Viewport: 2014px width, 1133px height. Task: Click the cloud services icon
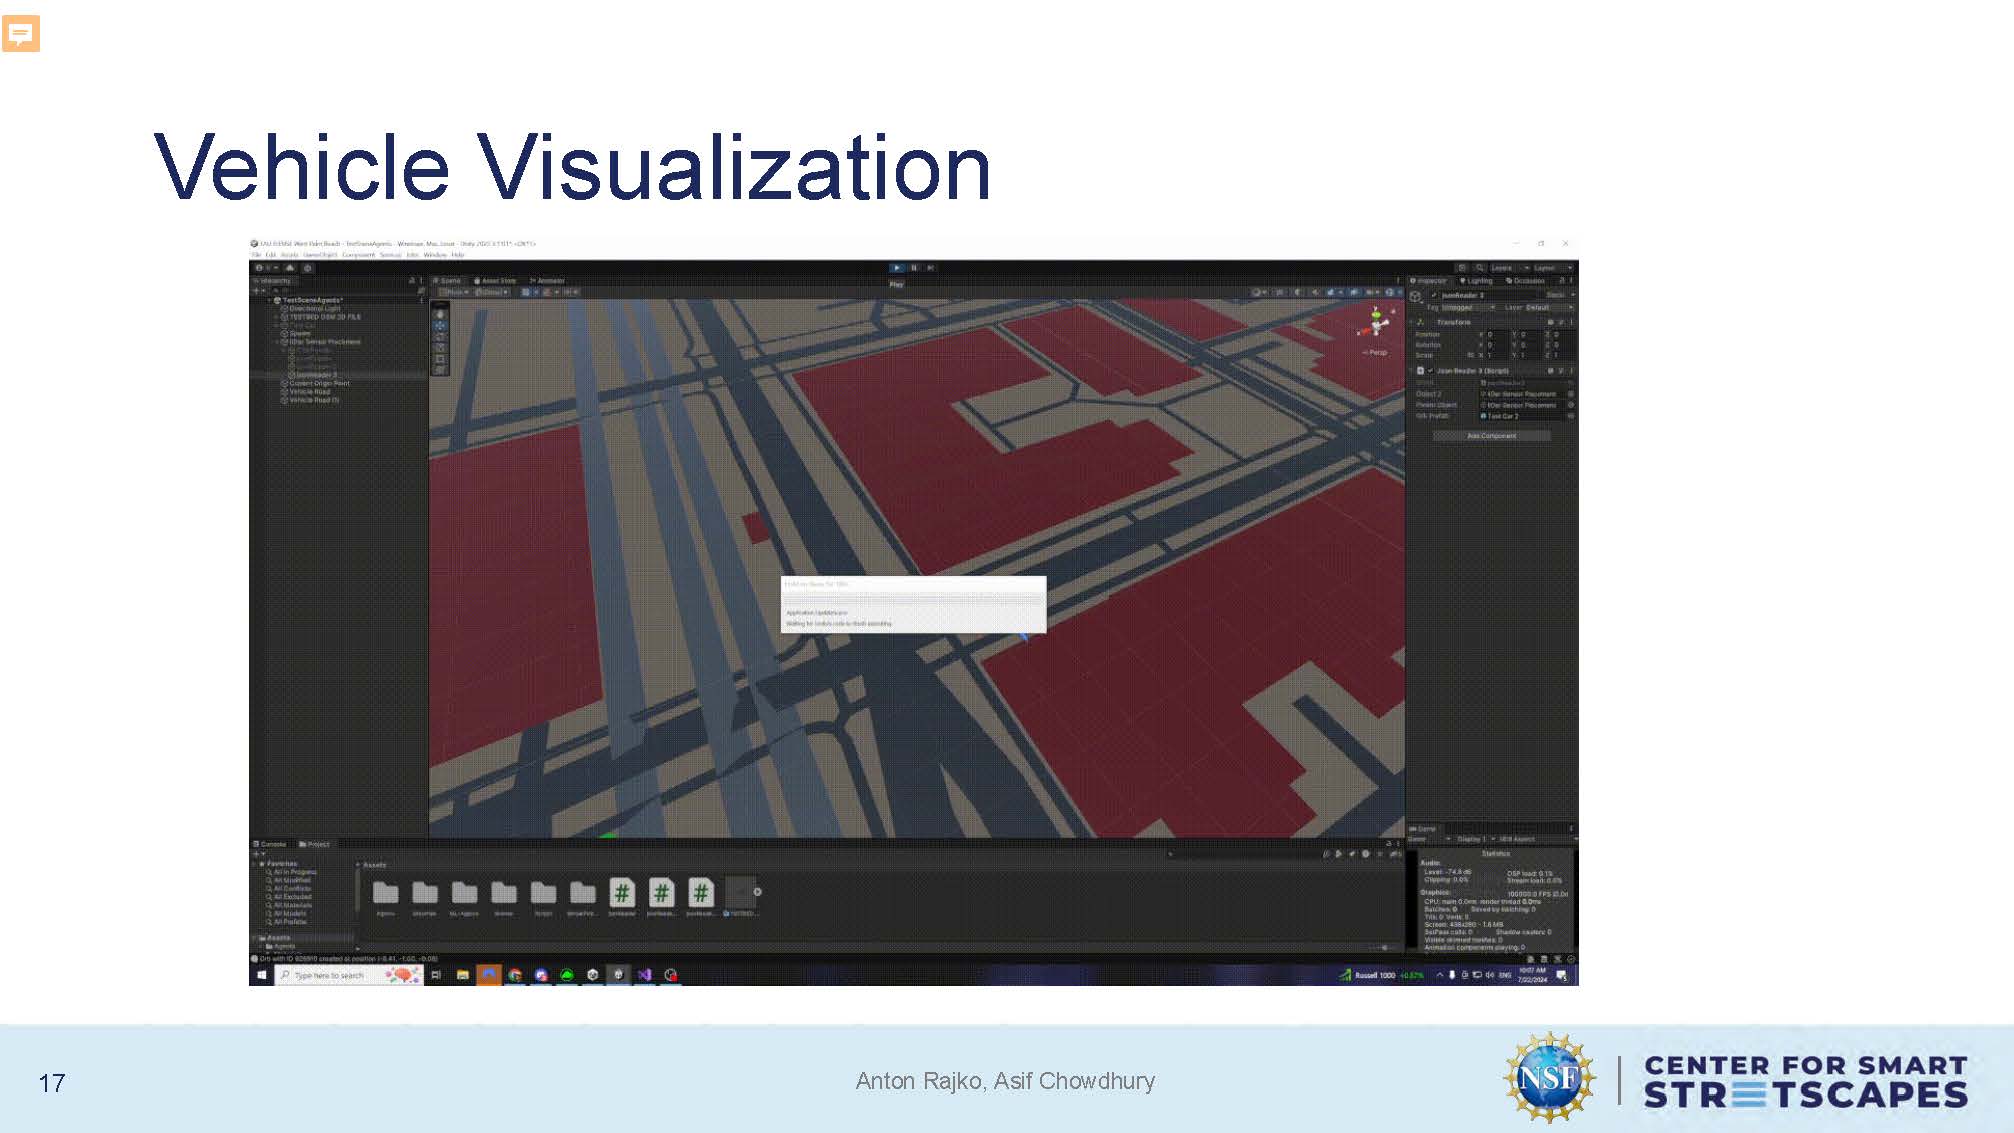point(289,268)
